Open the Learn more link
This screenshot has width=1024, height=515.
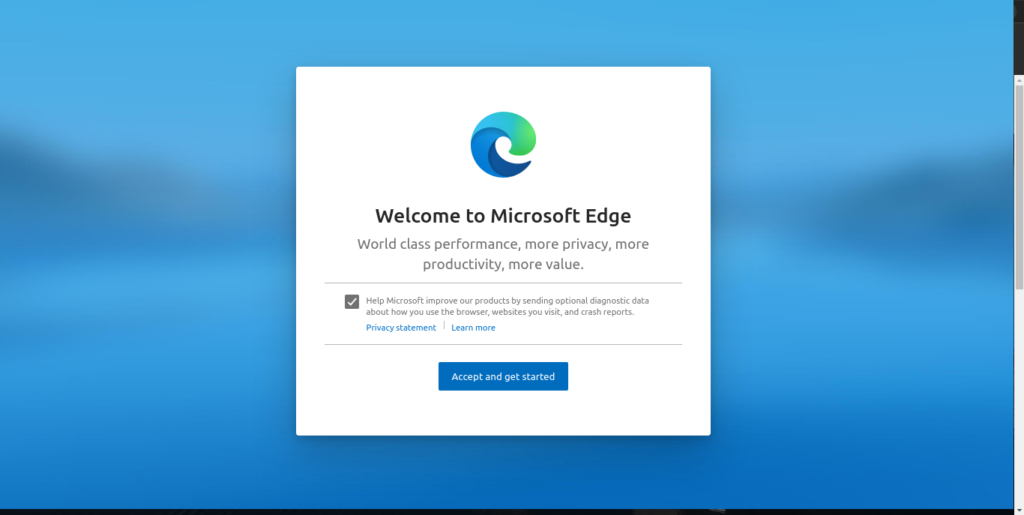point(473,328)
